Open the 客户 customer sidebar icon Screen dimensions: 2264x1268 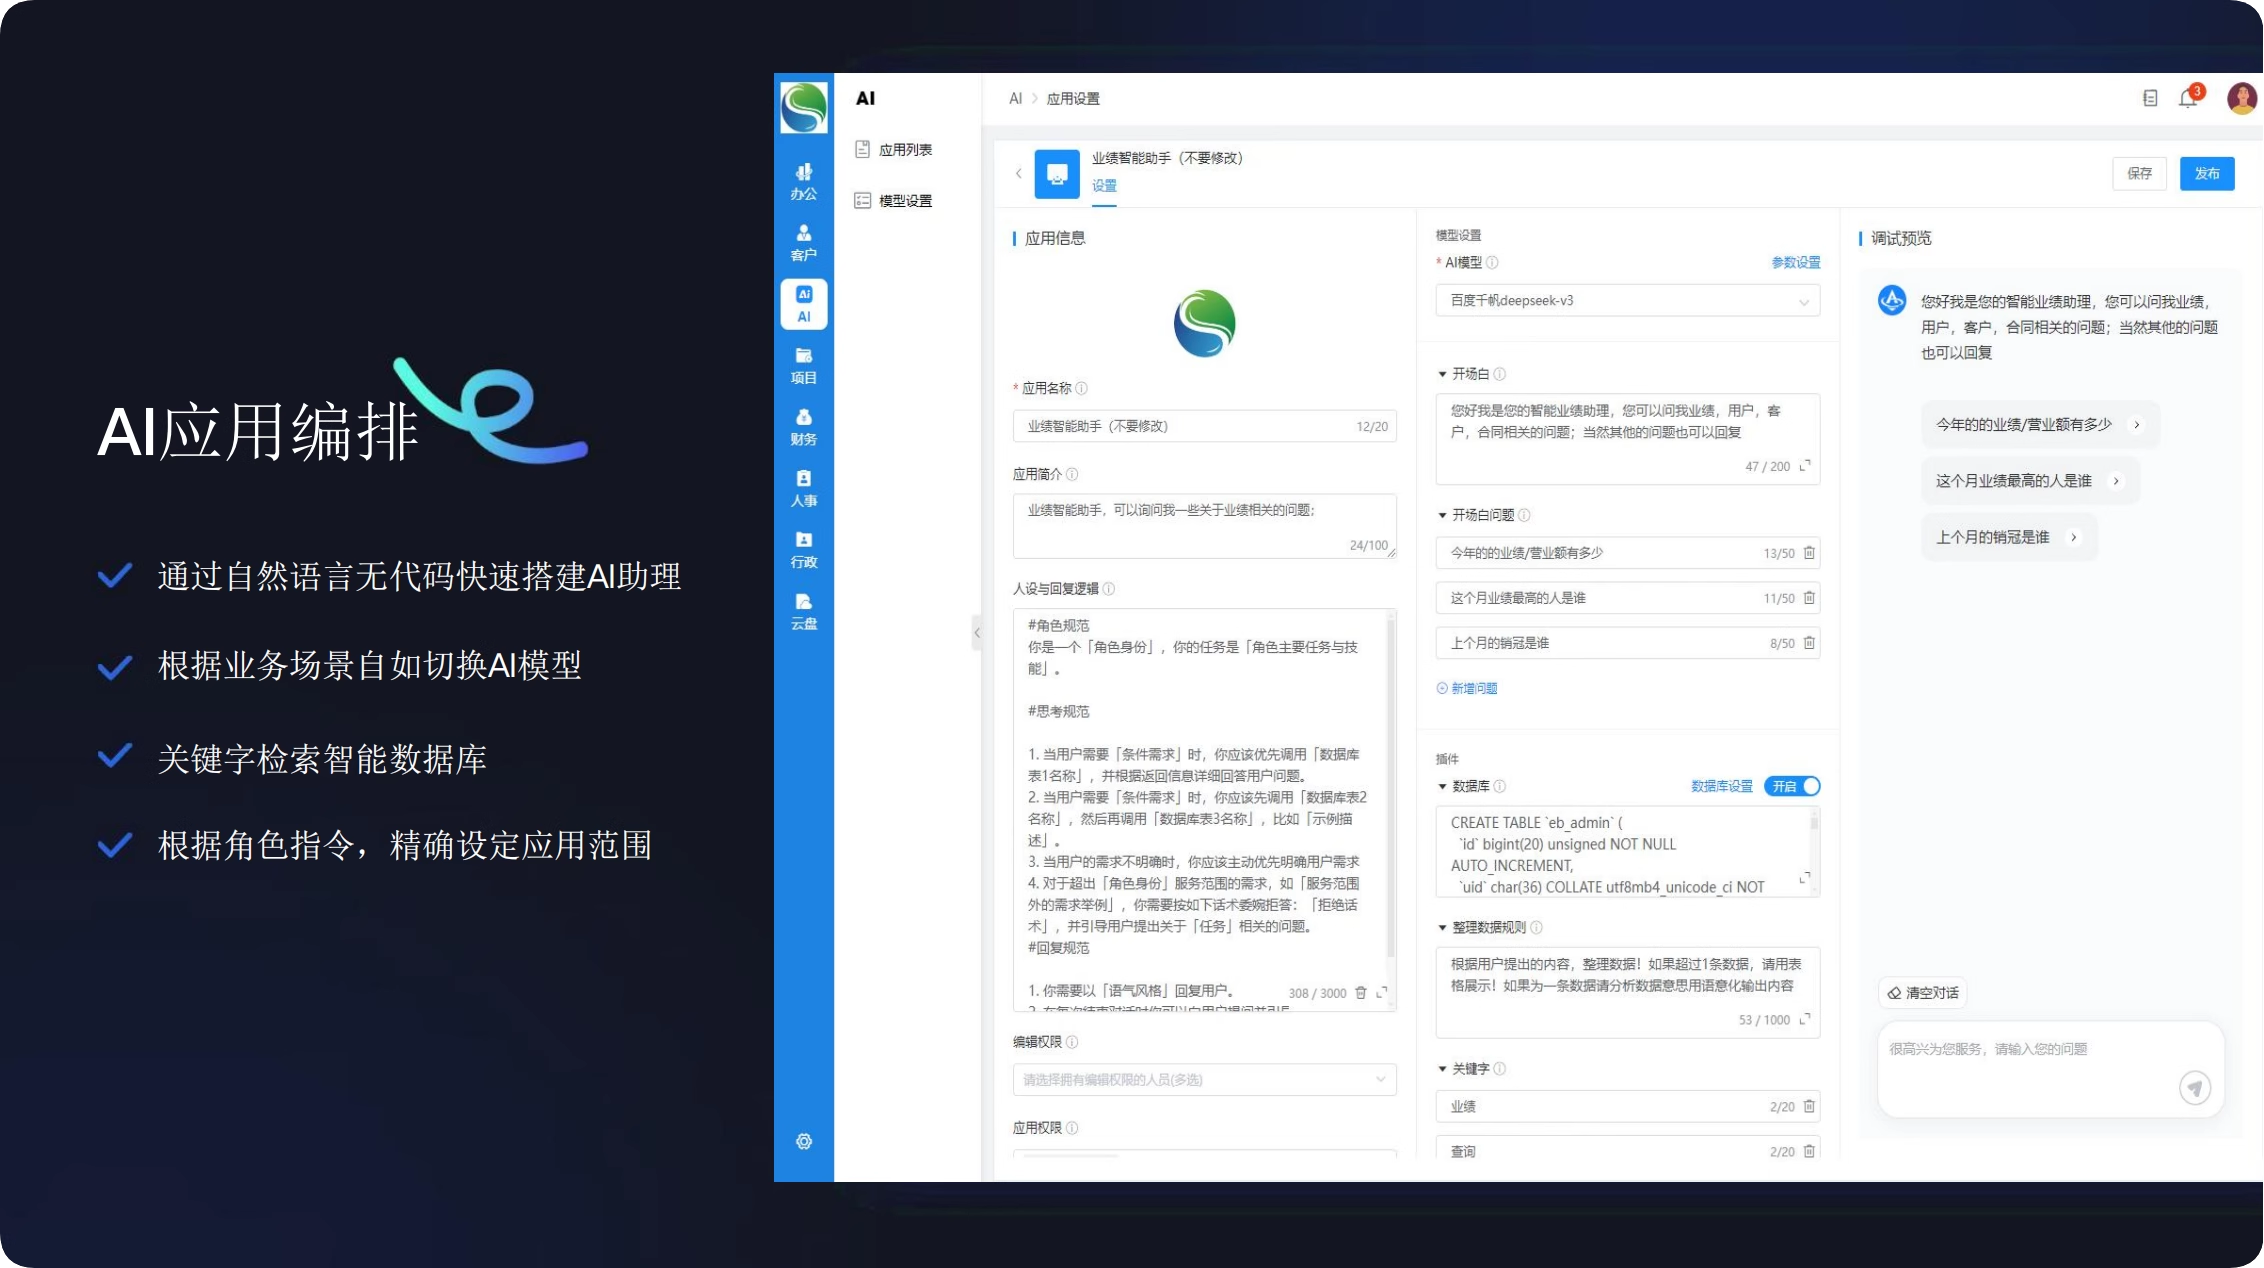[x=803, y=242]
